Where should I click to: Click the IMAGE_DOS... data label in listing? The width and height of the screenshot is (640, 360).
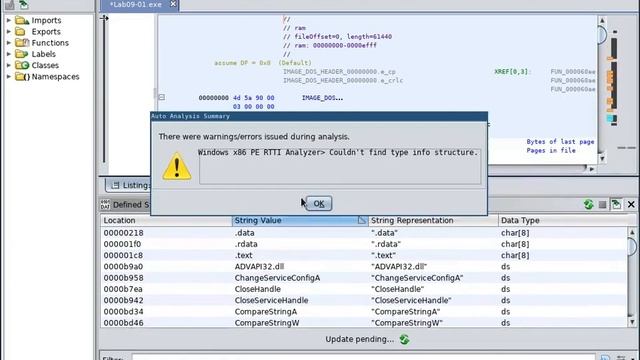[322, 98]
